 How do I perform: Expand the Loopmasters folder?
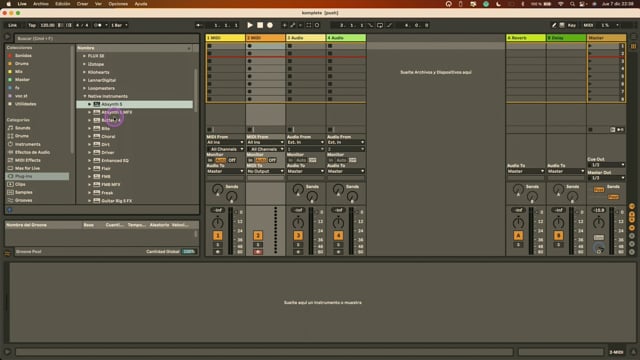[x=84, y=88]
